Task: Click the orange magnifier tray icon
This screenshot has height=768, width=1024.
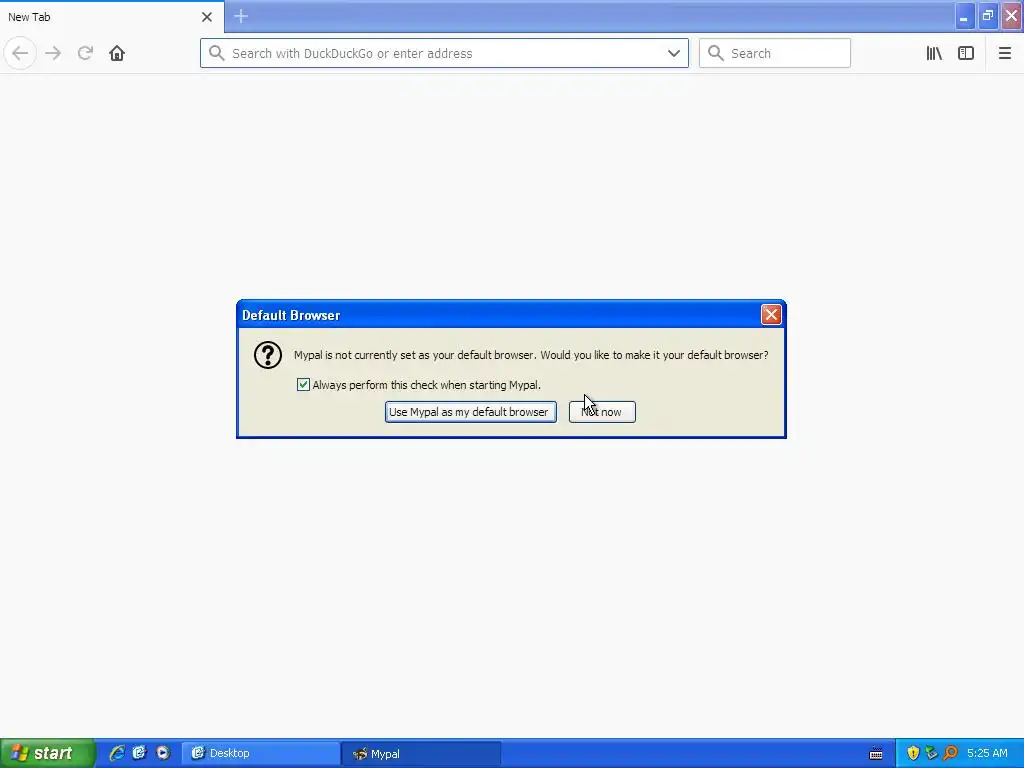Action: [x=951, y=753]
